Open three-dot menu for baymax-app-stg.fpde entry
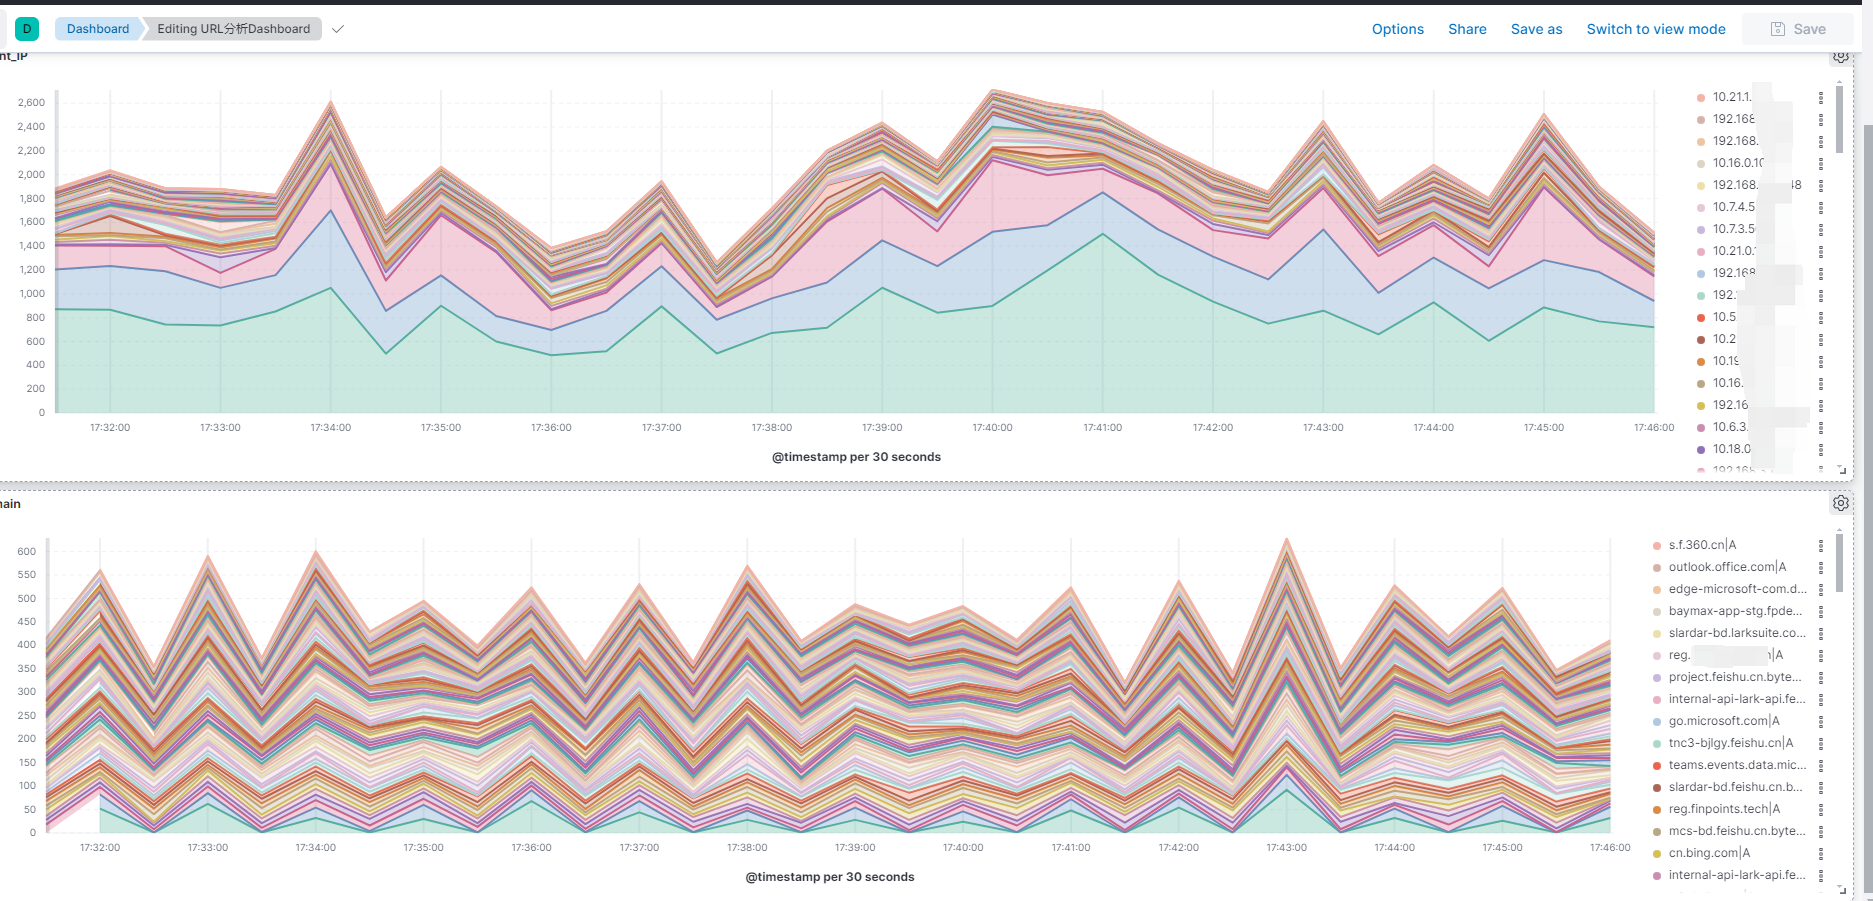Screen dimensions: 1873x901 tap(1821, 611)
